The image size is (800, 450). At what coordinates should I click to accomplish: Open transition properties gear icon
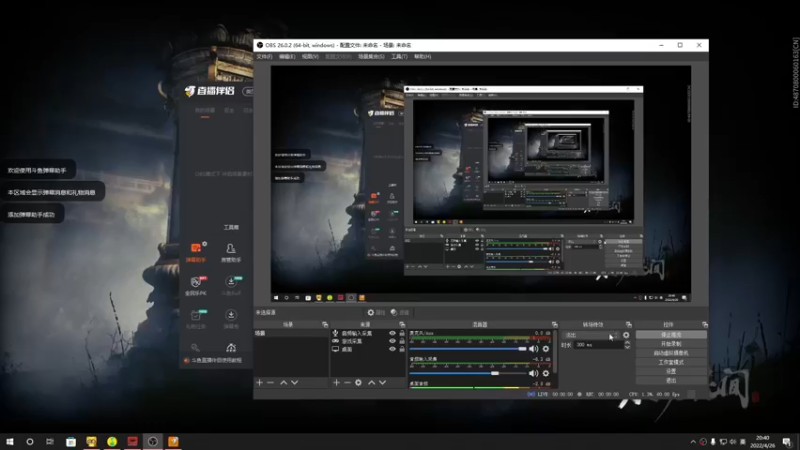point(626,335)
